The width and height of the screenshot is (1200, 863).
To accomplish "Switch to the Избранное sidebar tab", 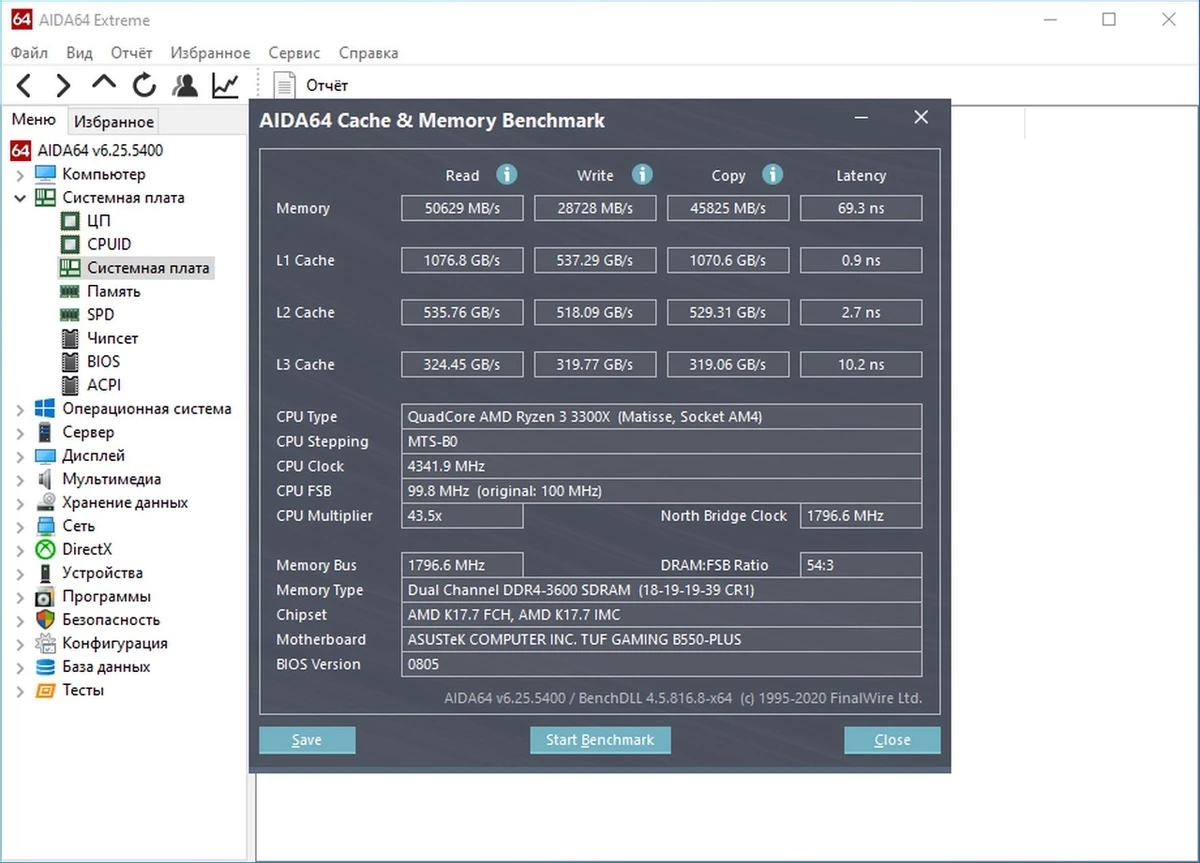I will pos(114,122).
